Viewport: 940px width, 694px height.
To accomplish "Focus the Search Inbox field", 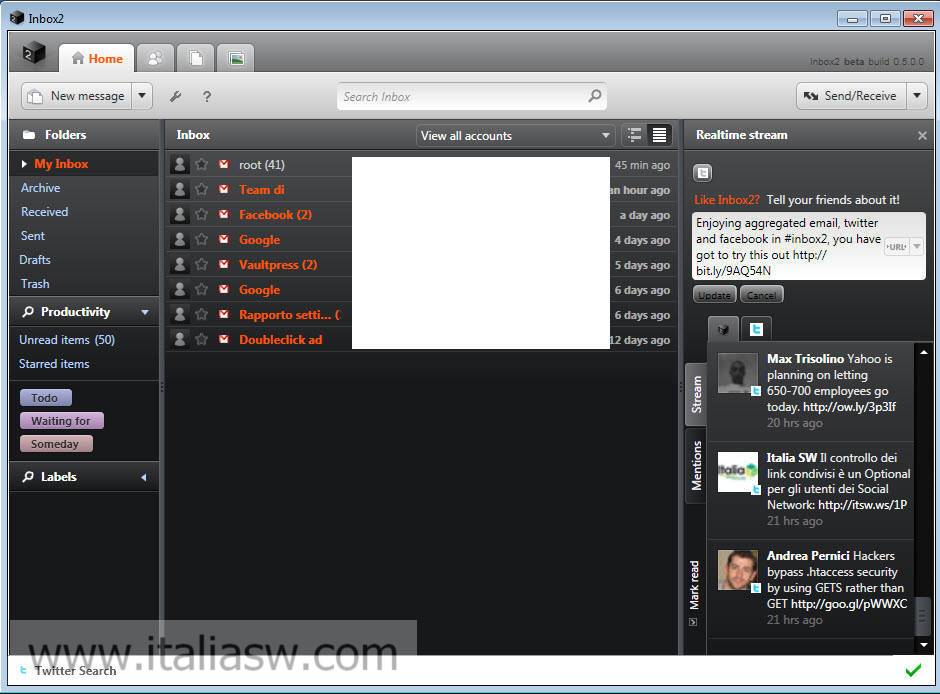I will click(x=472, y=96).
